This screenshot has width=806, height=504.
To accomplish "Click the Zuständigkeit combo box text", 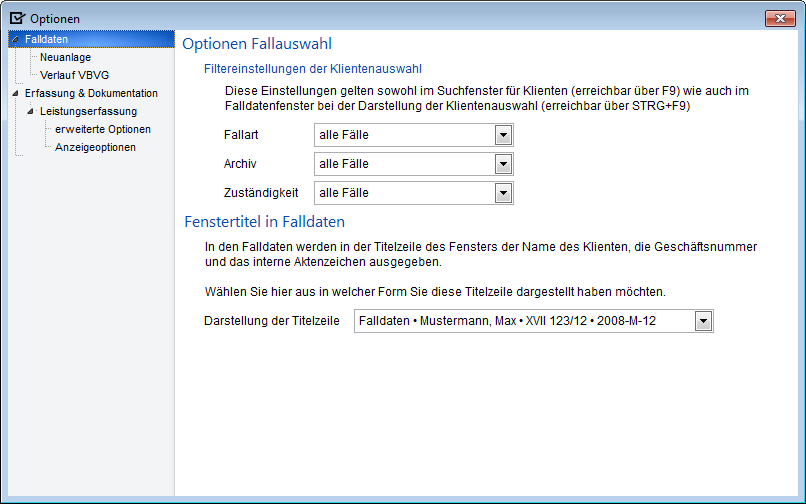I will click(x=344, y=193).
